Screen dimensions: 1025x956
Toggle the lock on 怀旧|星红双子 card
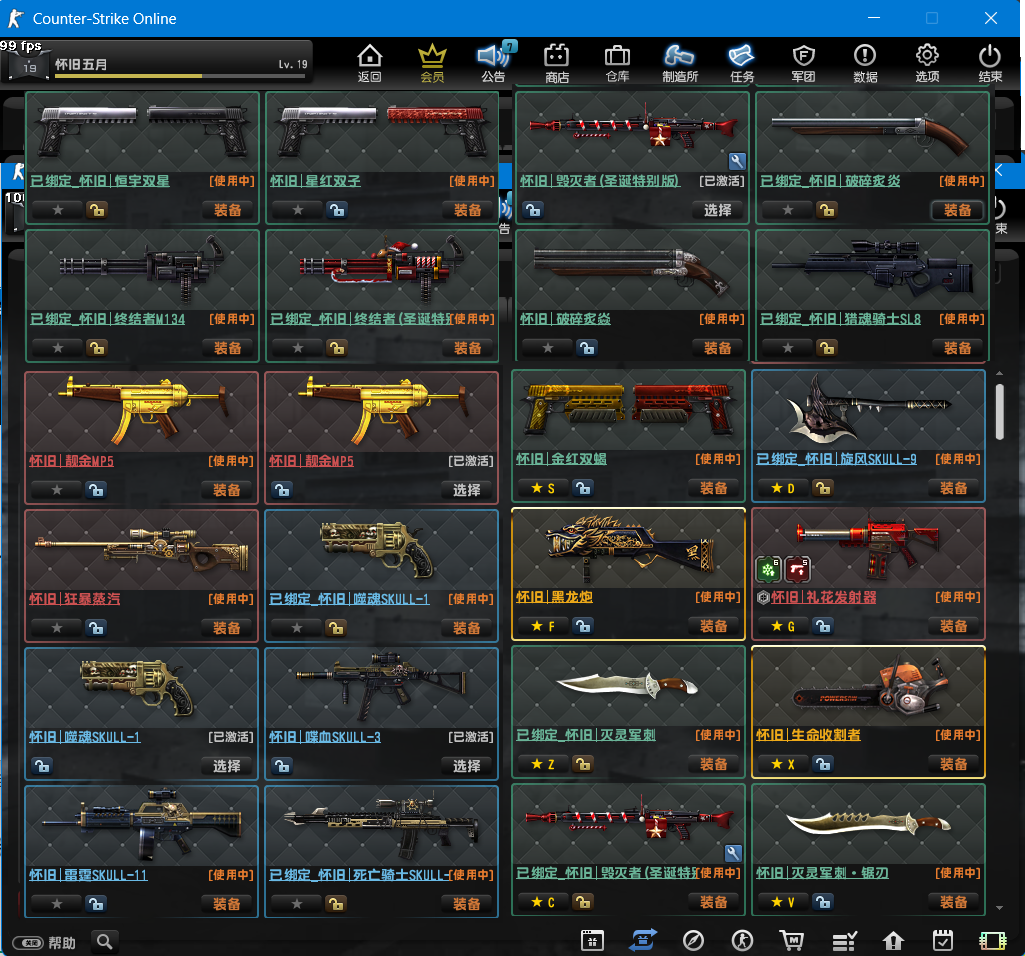(337, 210)
